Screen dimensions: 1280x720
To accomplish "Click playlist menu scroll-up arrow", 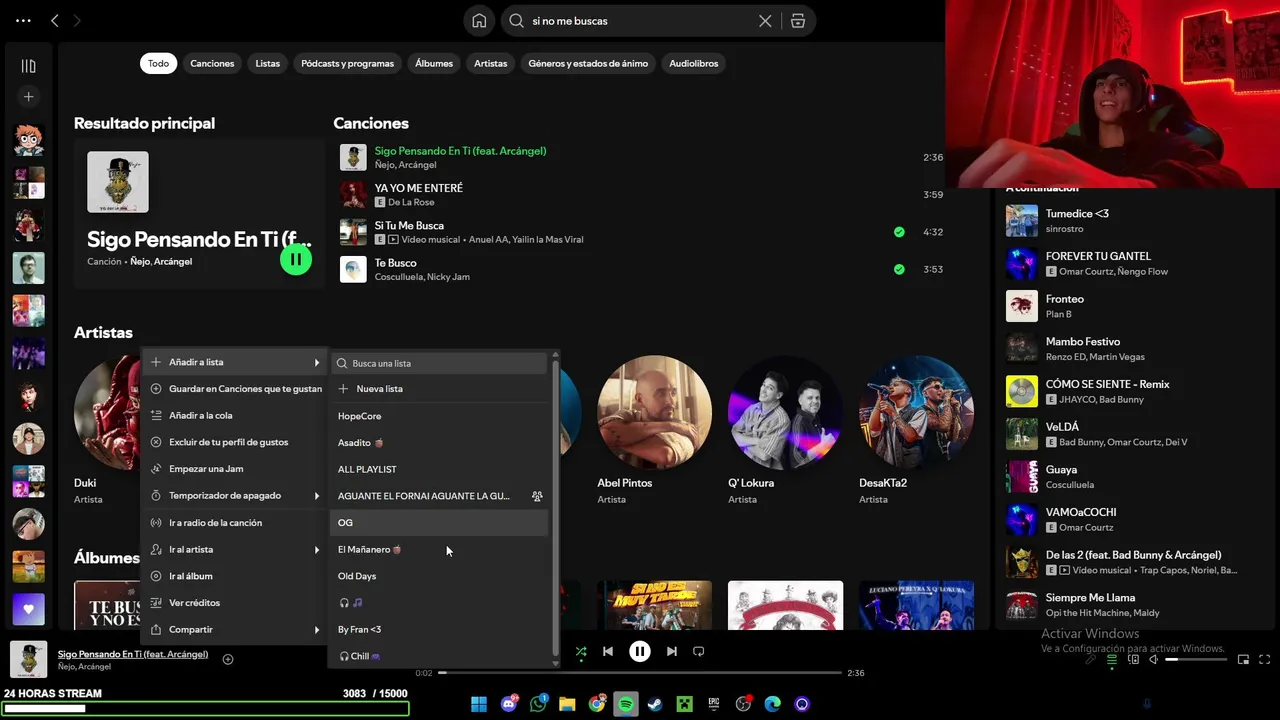I will 555,355.
